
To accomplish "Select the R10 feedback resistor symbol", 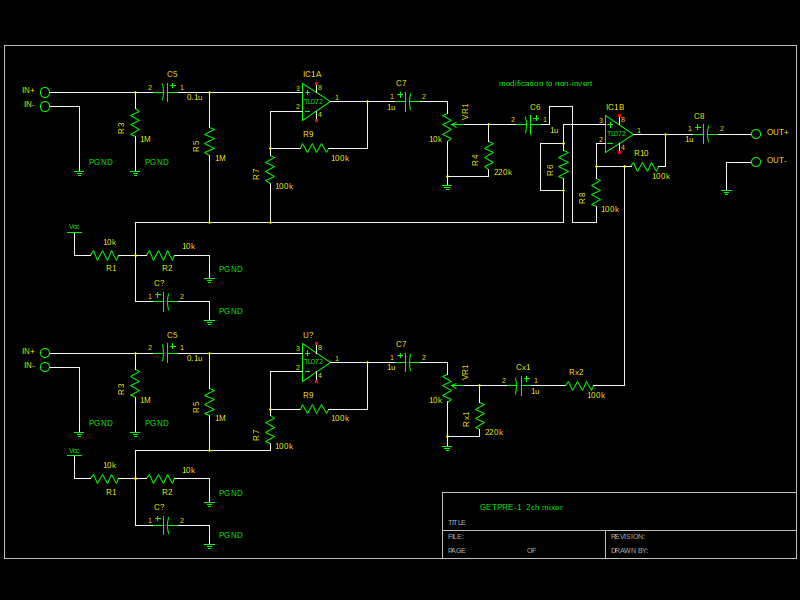I will click(x=644, y=167).
